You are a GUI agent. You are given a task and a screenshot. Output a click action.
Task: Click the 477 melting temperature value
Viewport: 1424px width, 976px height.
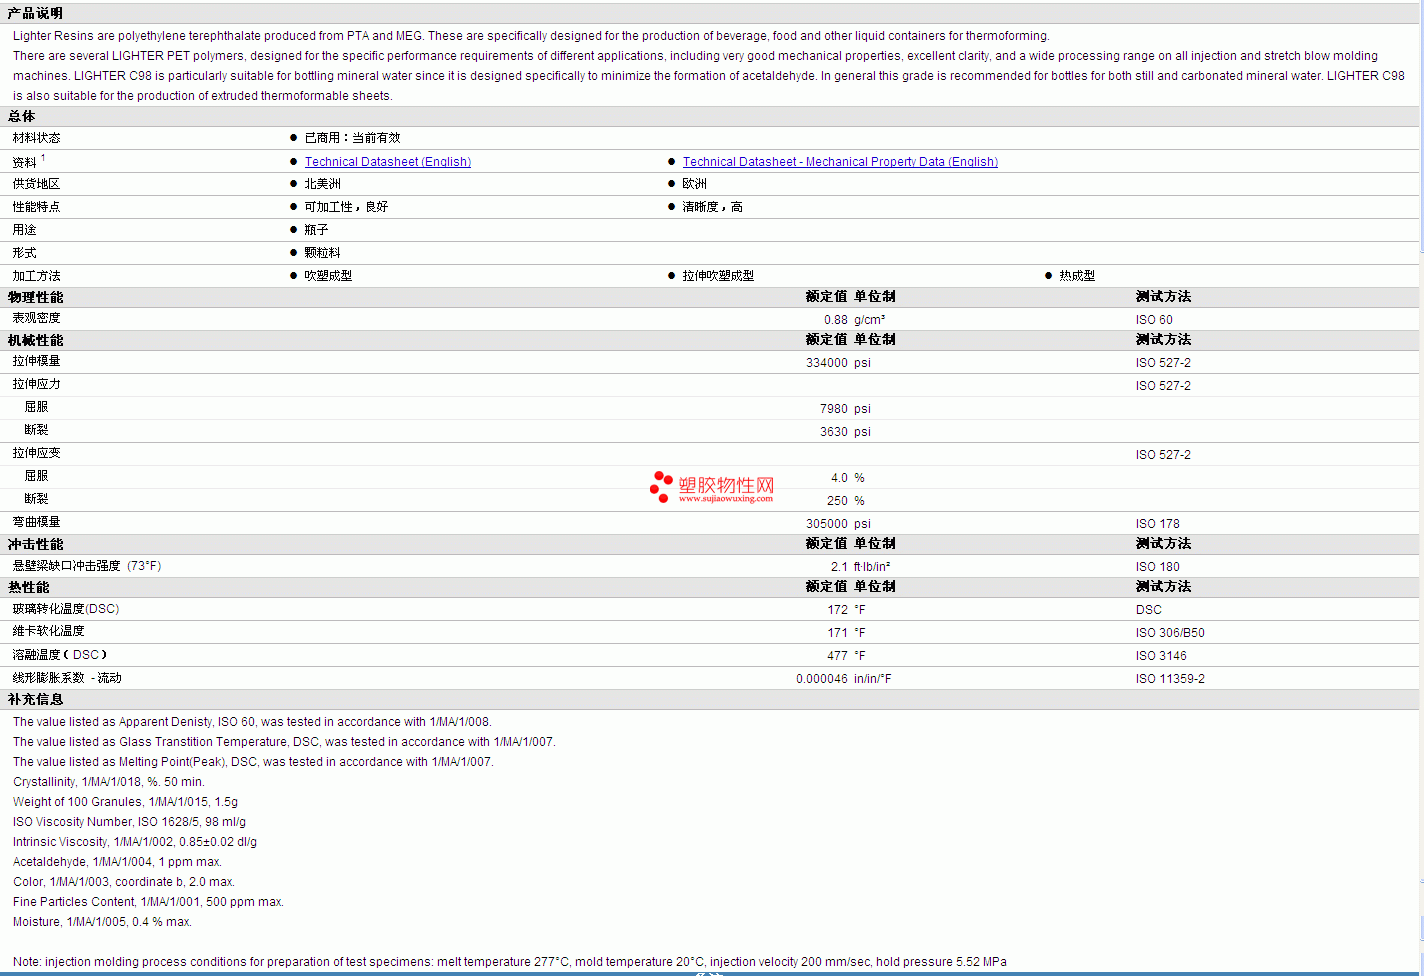[837, 656]
